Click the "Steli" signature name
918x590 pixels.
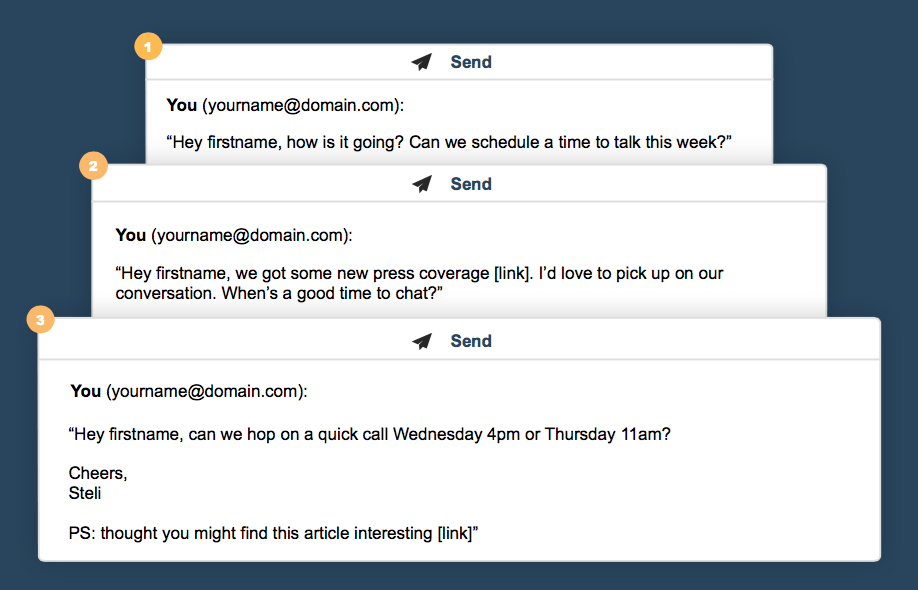pos(85,493)
